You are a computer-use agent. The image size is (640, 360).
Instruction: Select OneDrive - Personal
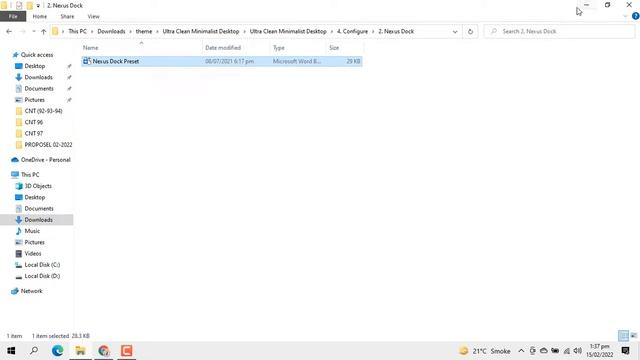tap(45, 160)
